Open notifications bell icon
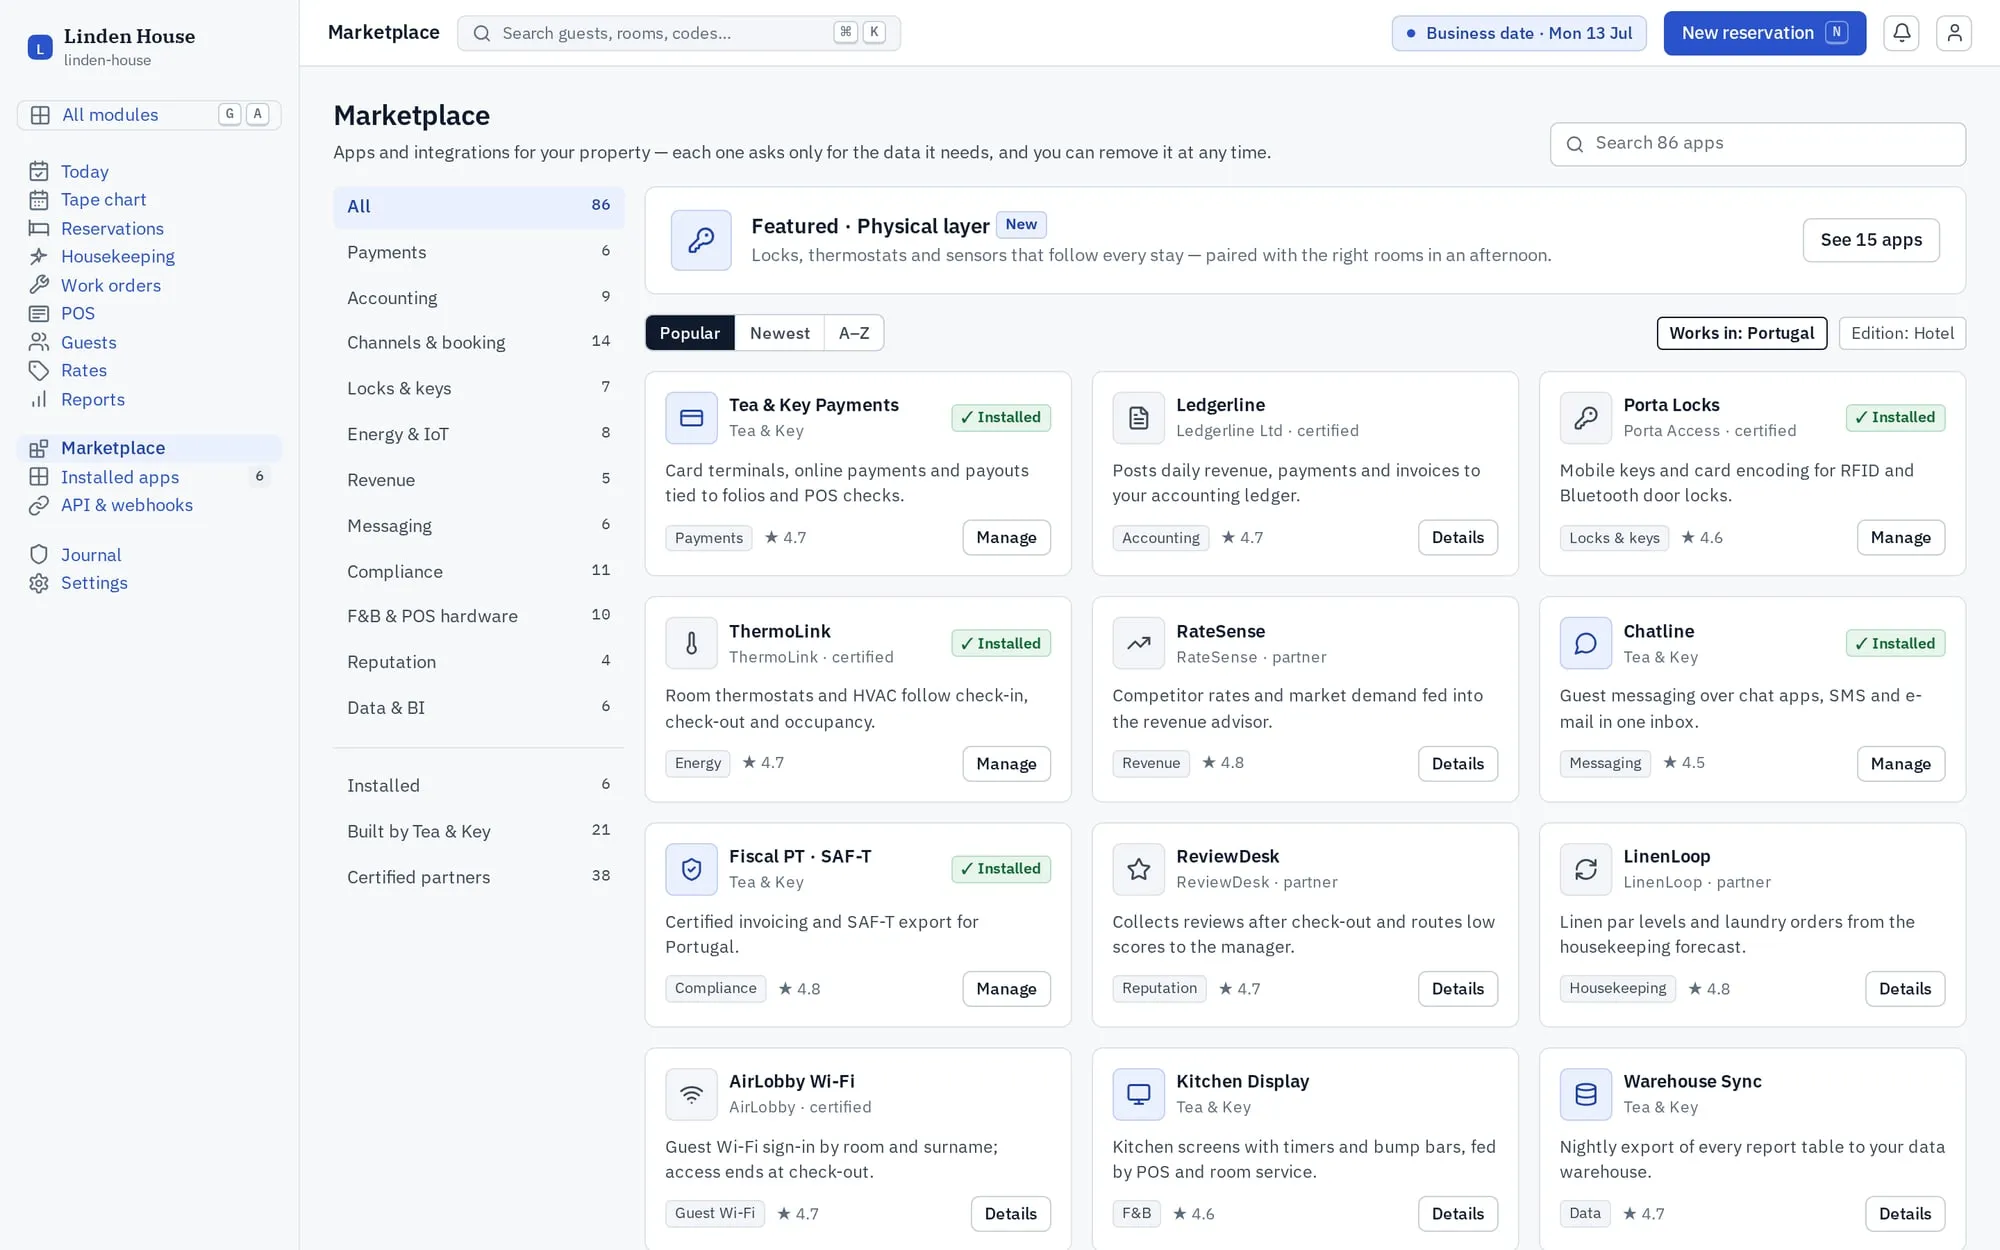The height and width of the screenshot is (1250, 2000). (1901, 33)
